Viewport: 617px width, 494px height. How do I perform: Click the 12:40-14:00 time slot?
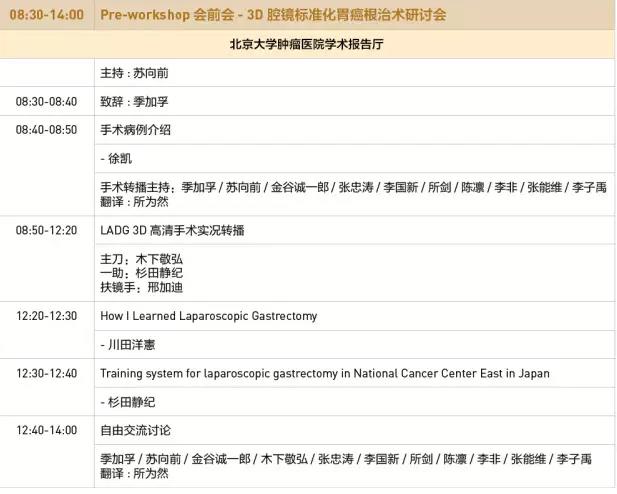(46, 430)
